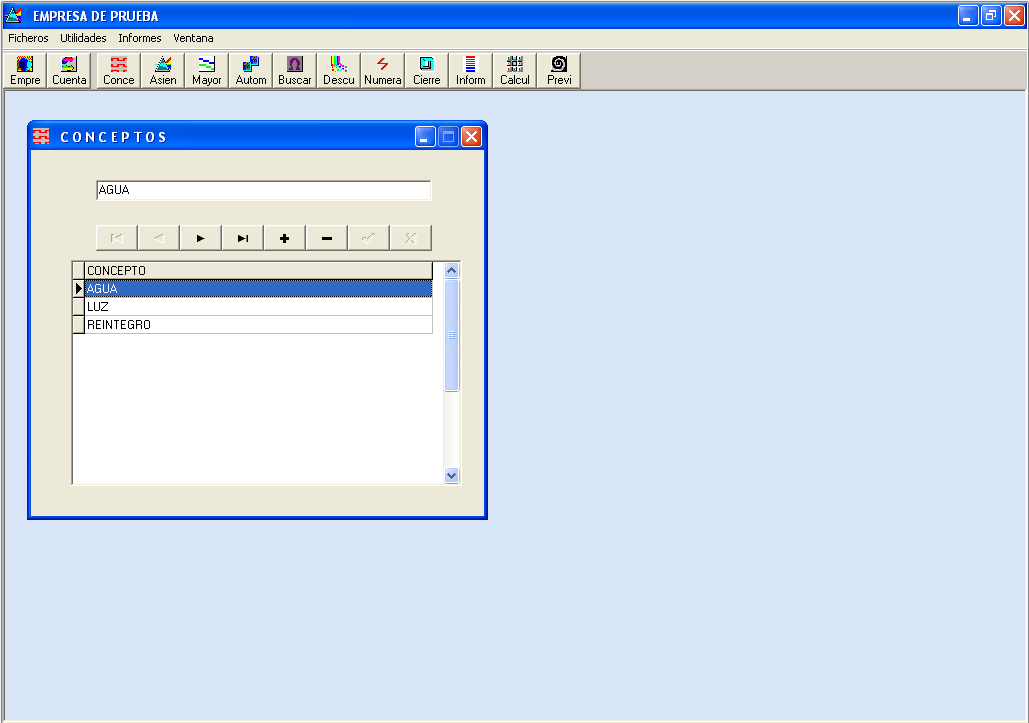Open the Mayor ledger toolbar icon
The height and width of the screenshot is (723, 1029).
[207, 71]
